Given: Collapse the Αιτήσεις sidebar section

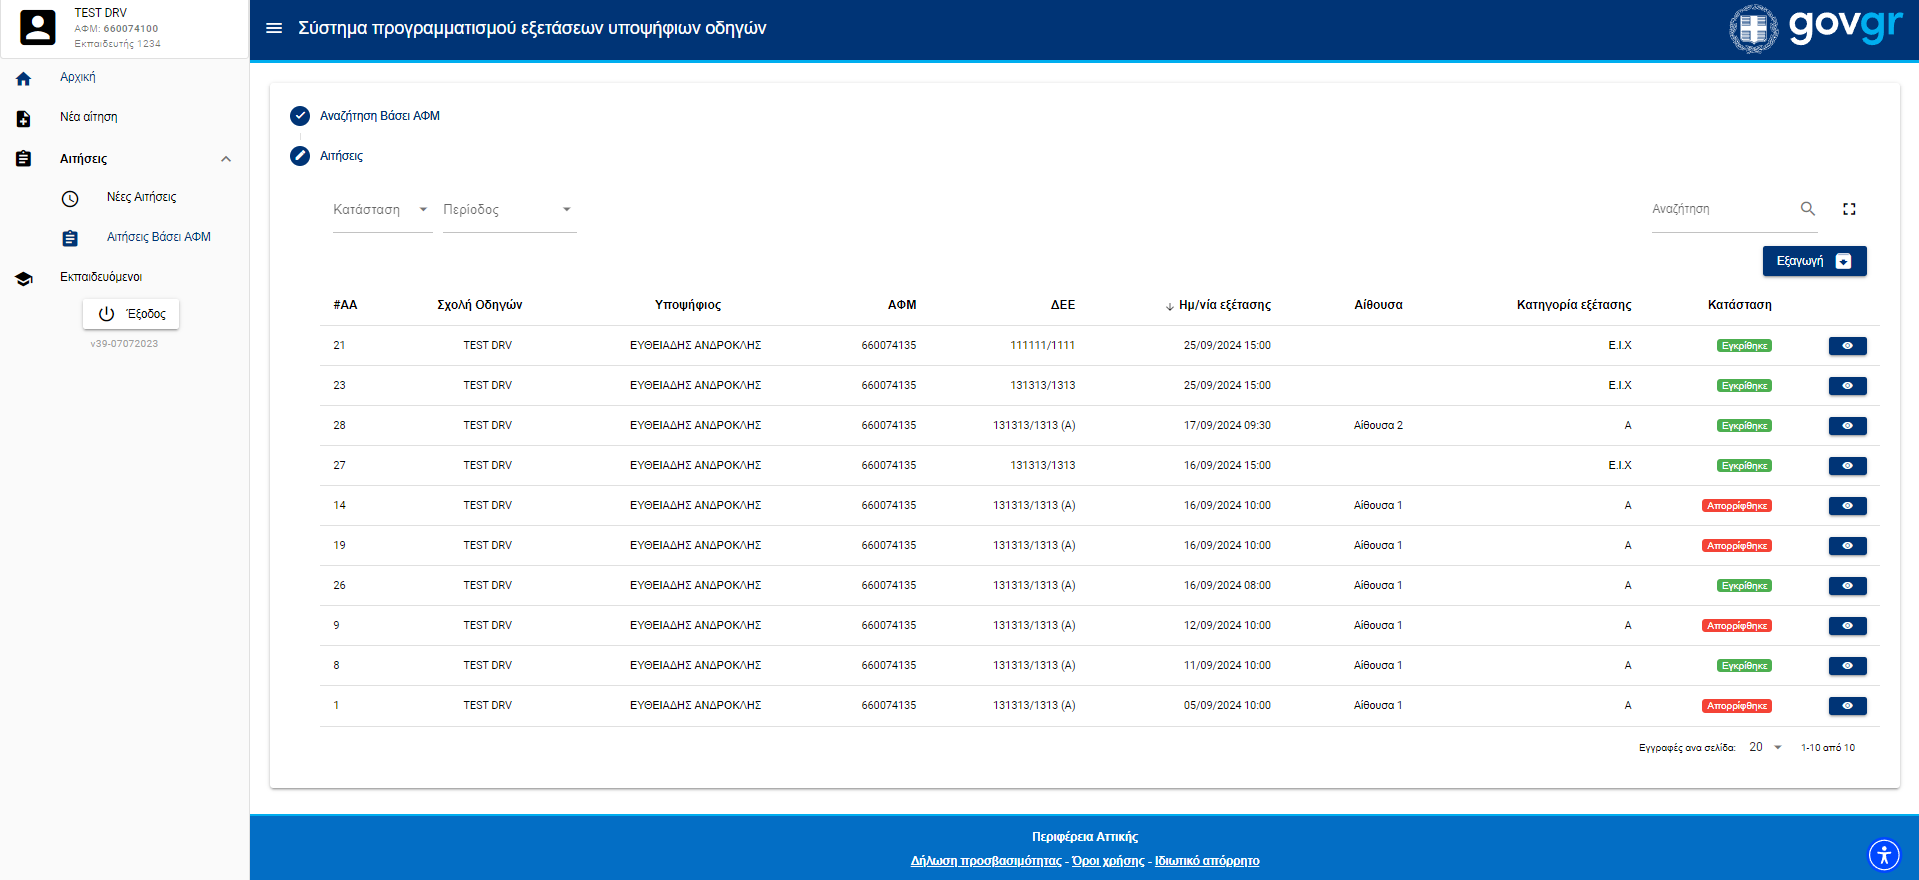Looking at the screenshot, I should tap(226, 159).
